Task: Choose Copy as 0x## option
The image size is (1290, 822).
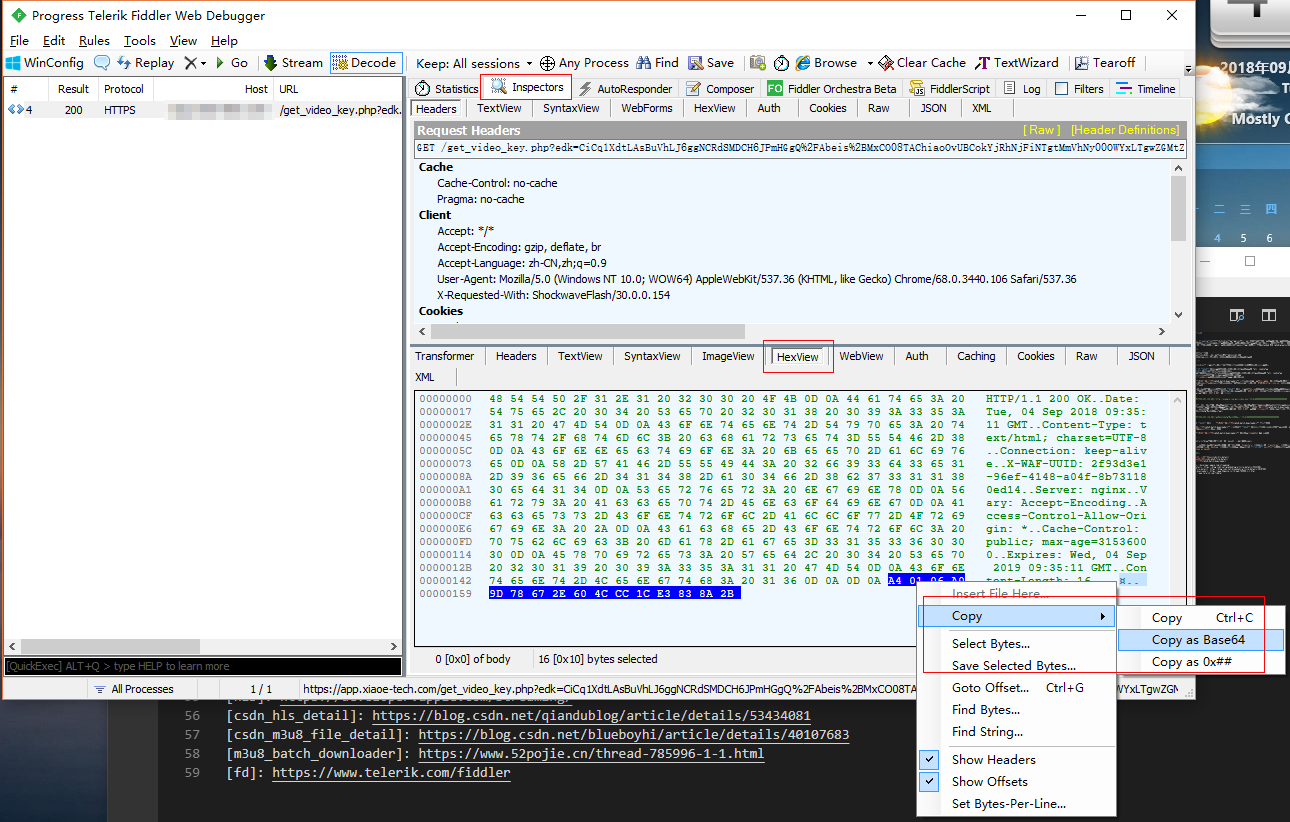Action: pyautogui.click(x=1199, y=662)
